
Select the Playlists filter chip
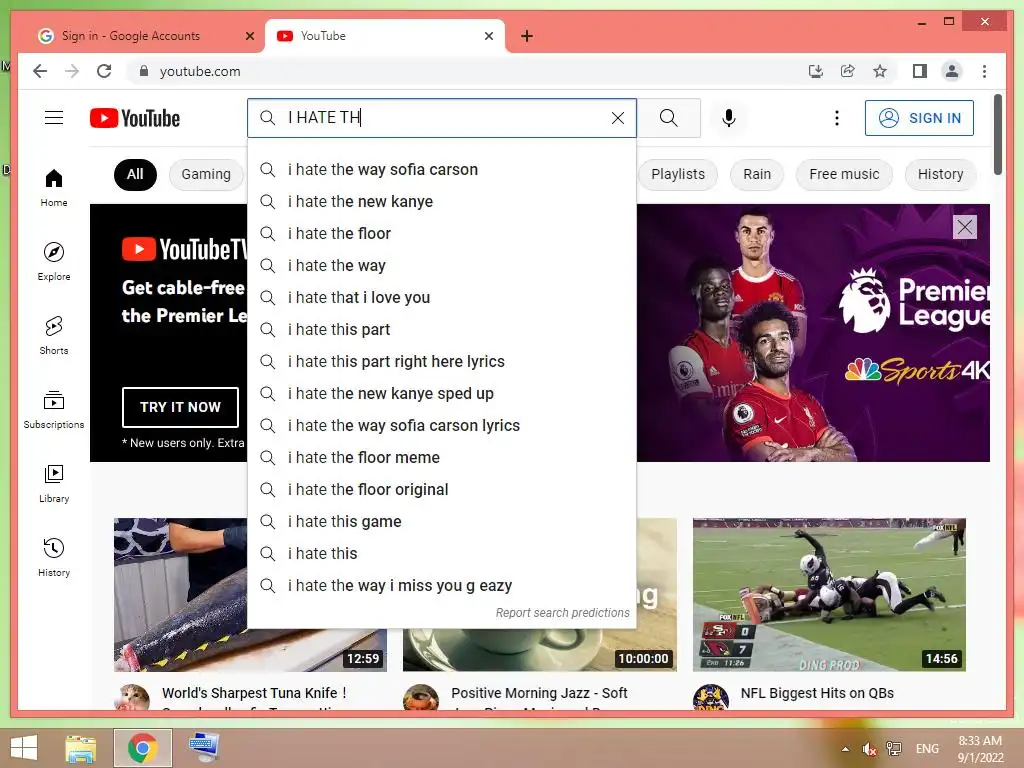(x=678, y=174)
